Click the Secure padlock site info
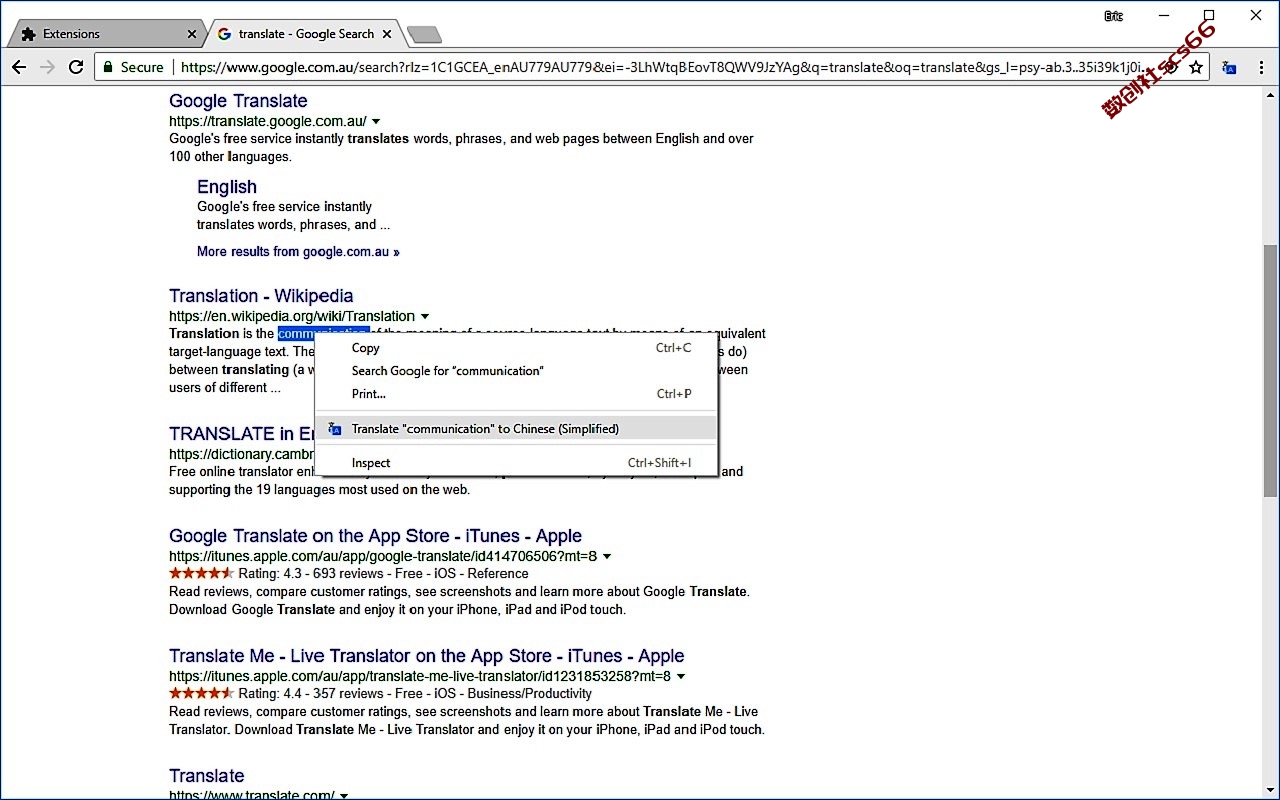 pos(133,67)
